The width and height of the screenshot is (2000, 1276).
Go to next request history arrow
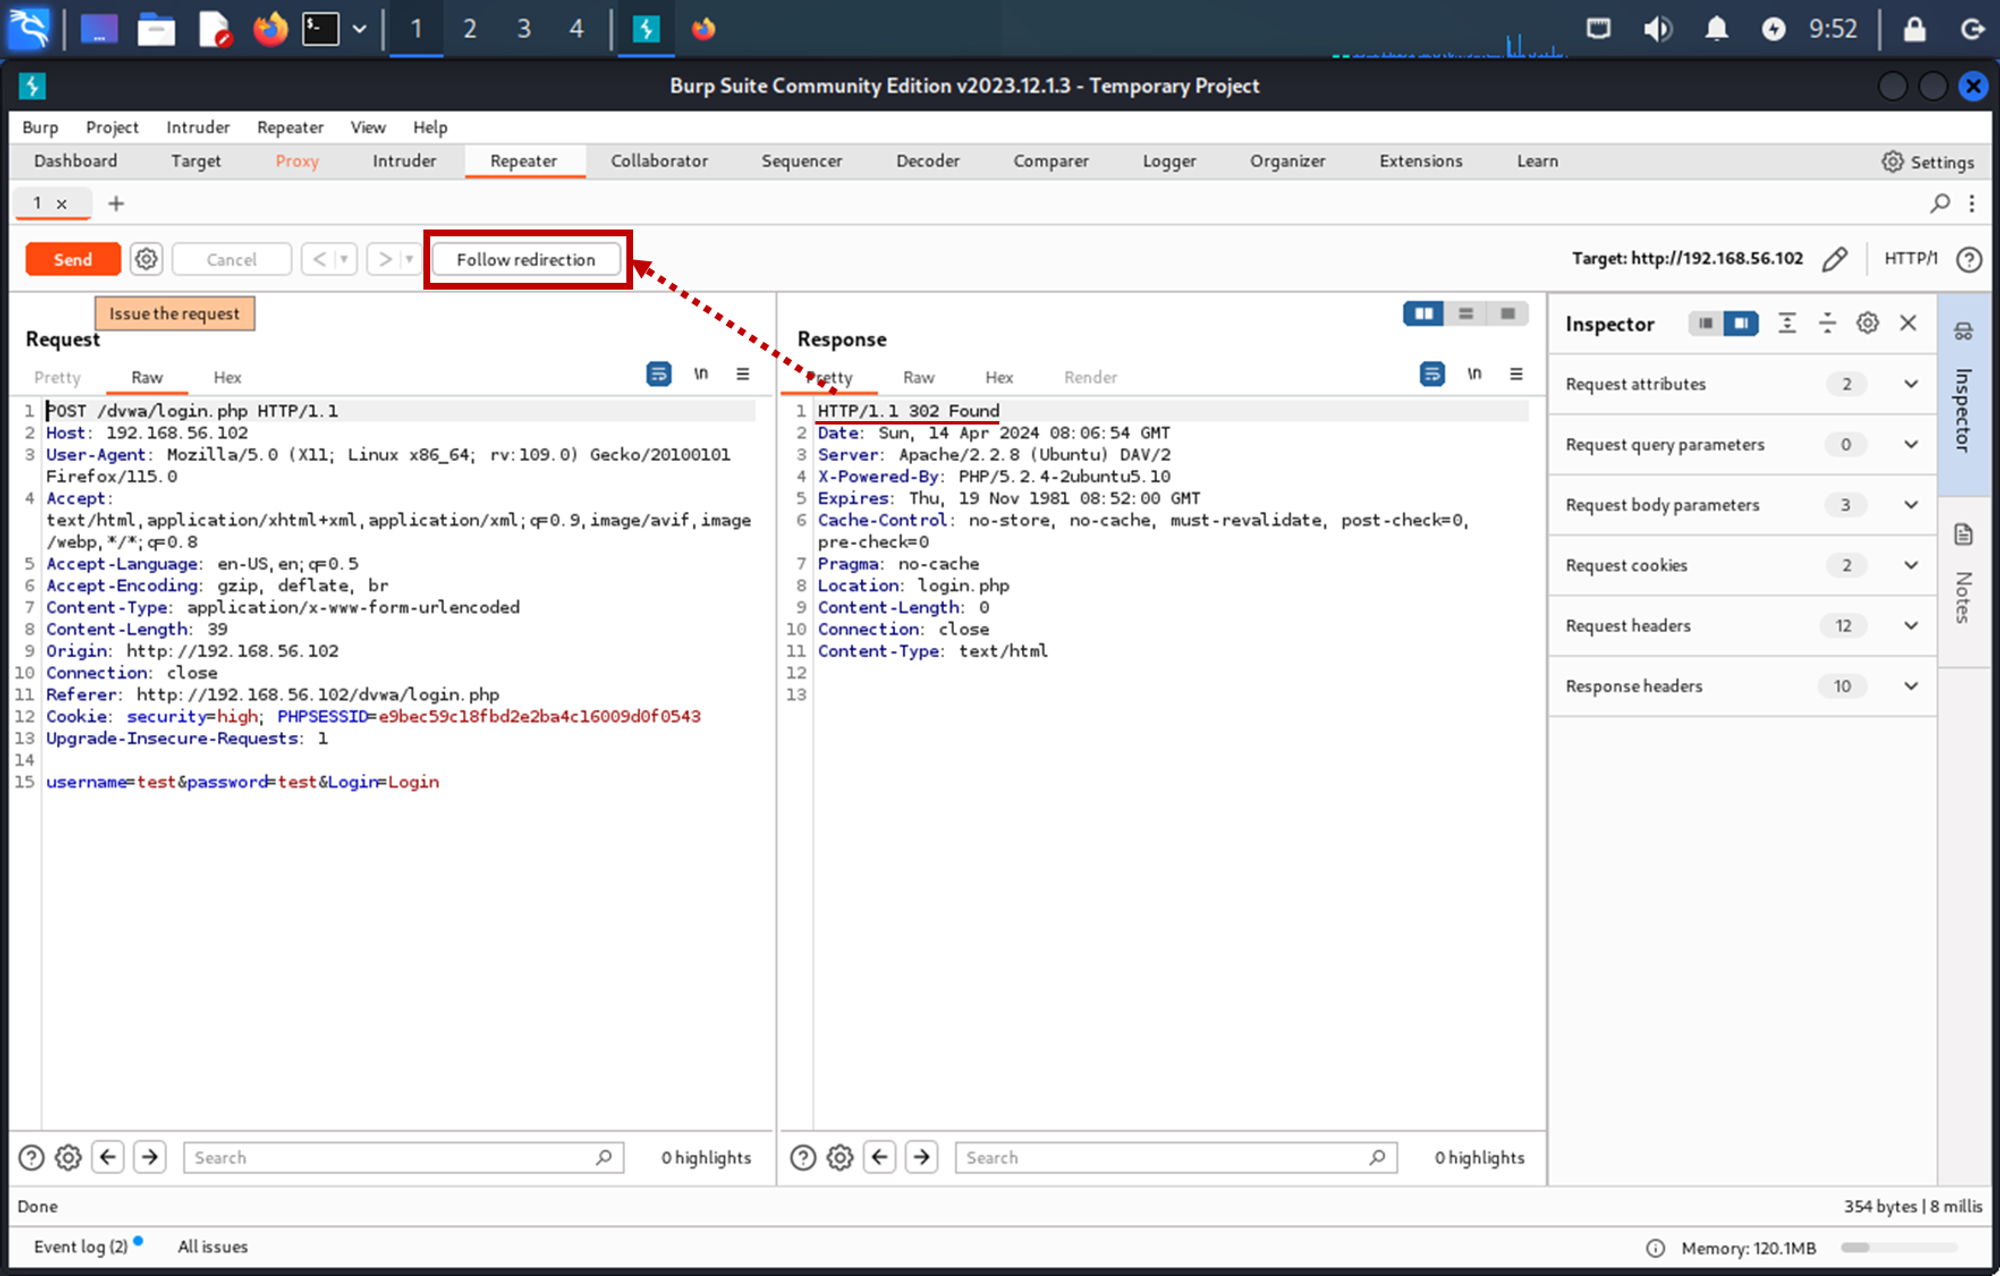point(384,259)
